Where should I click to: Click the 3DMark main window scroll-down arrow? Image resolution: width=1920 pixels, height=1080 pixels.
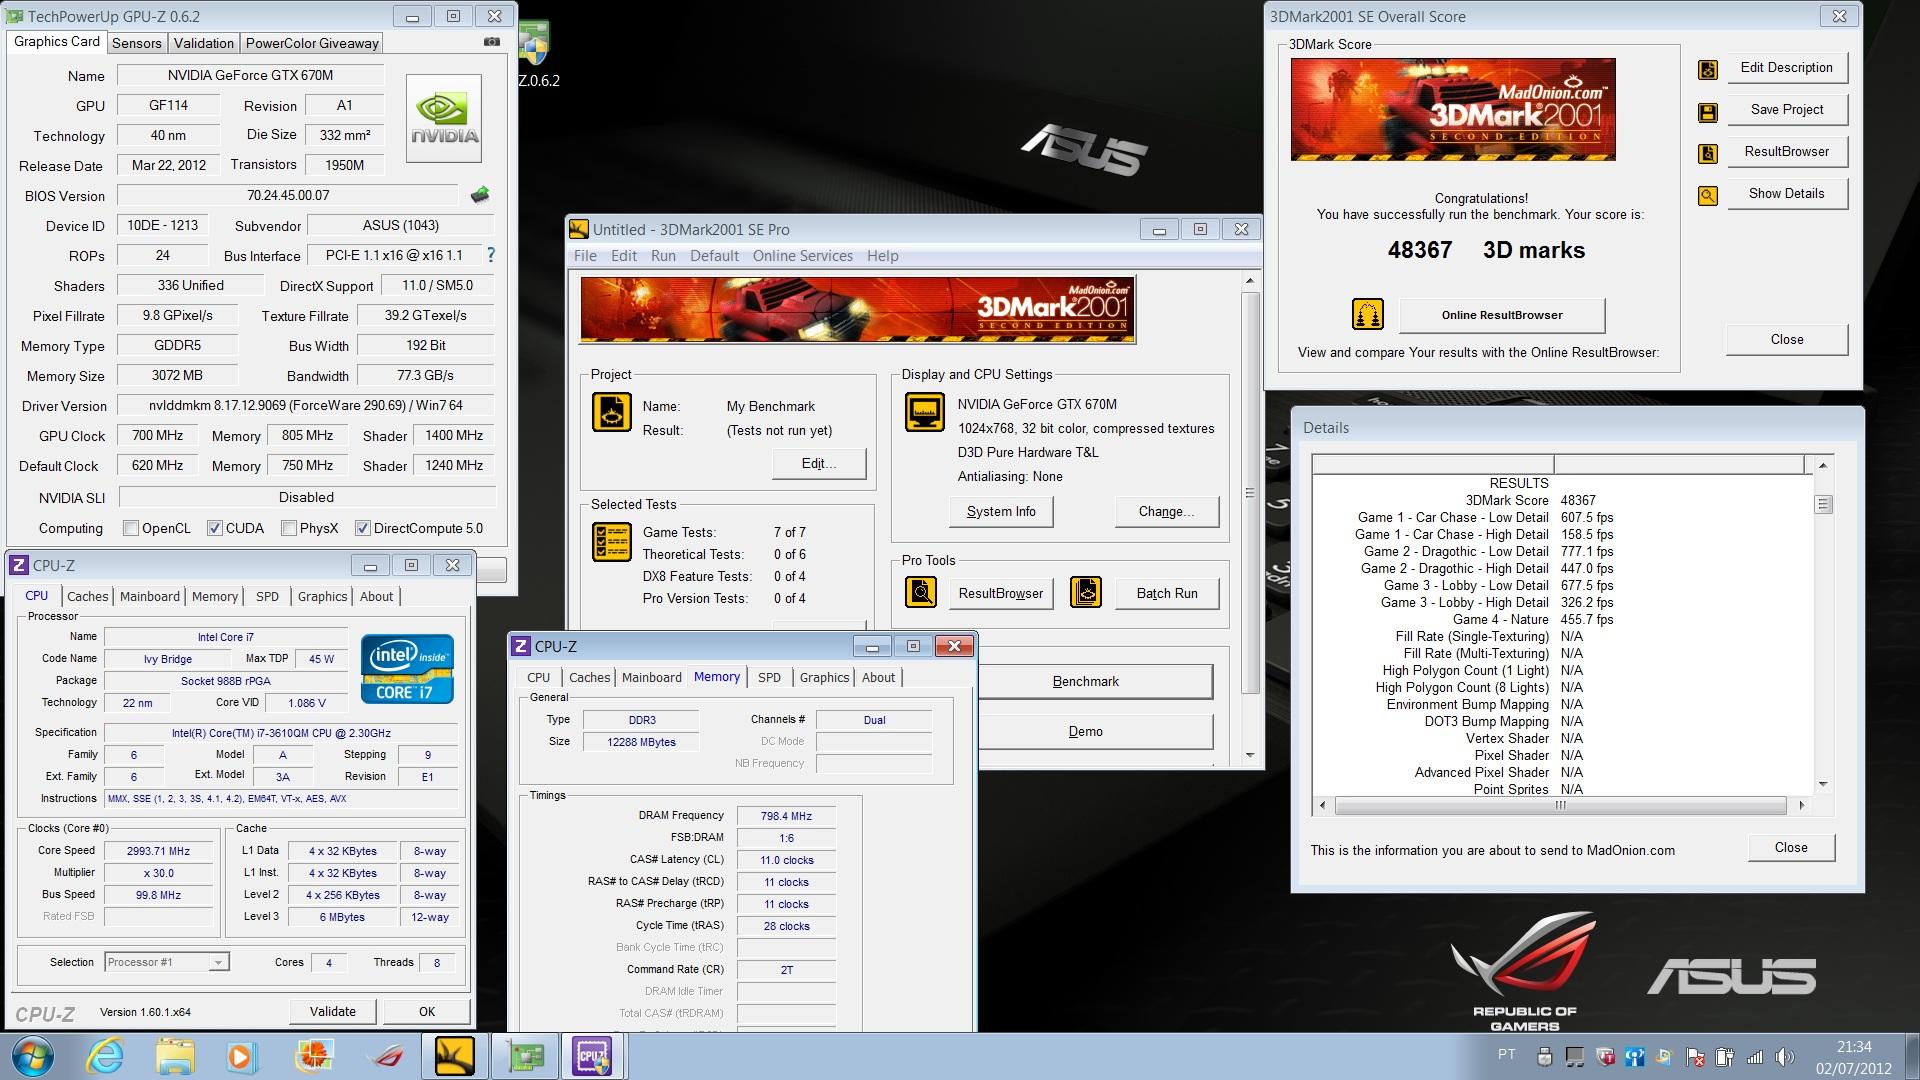click(x=1250, y=755)
